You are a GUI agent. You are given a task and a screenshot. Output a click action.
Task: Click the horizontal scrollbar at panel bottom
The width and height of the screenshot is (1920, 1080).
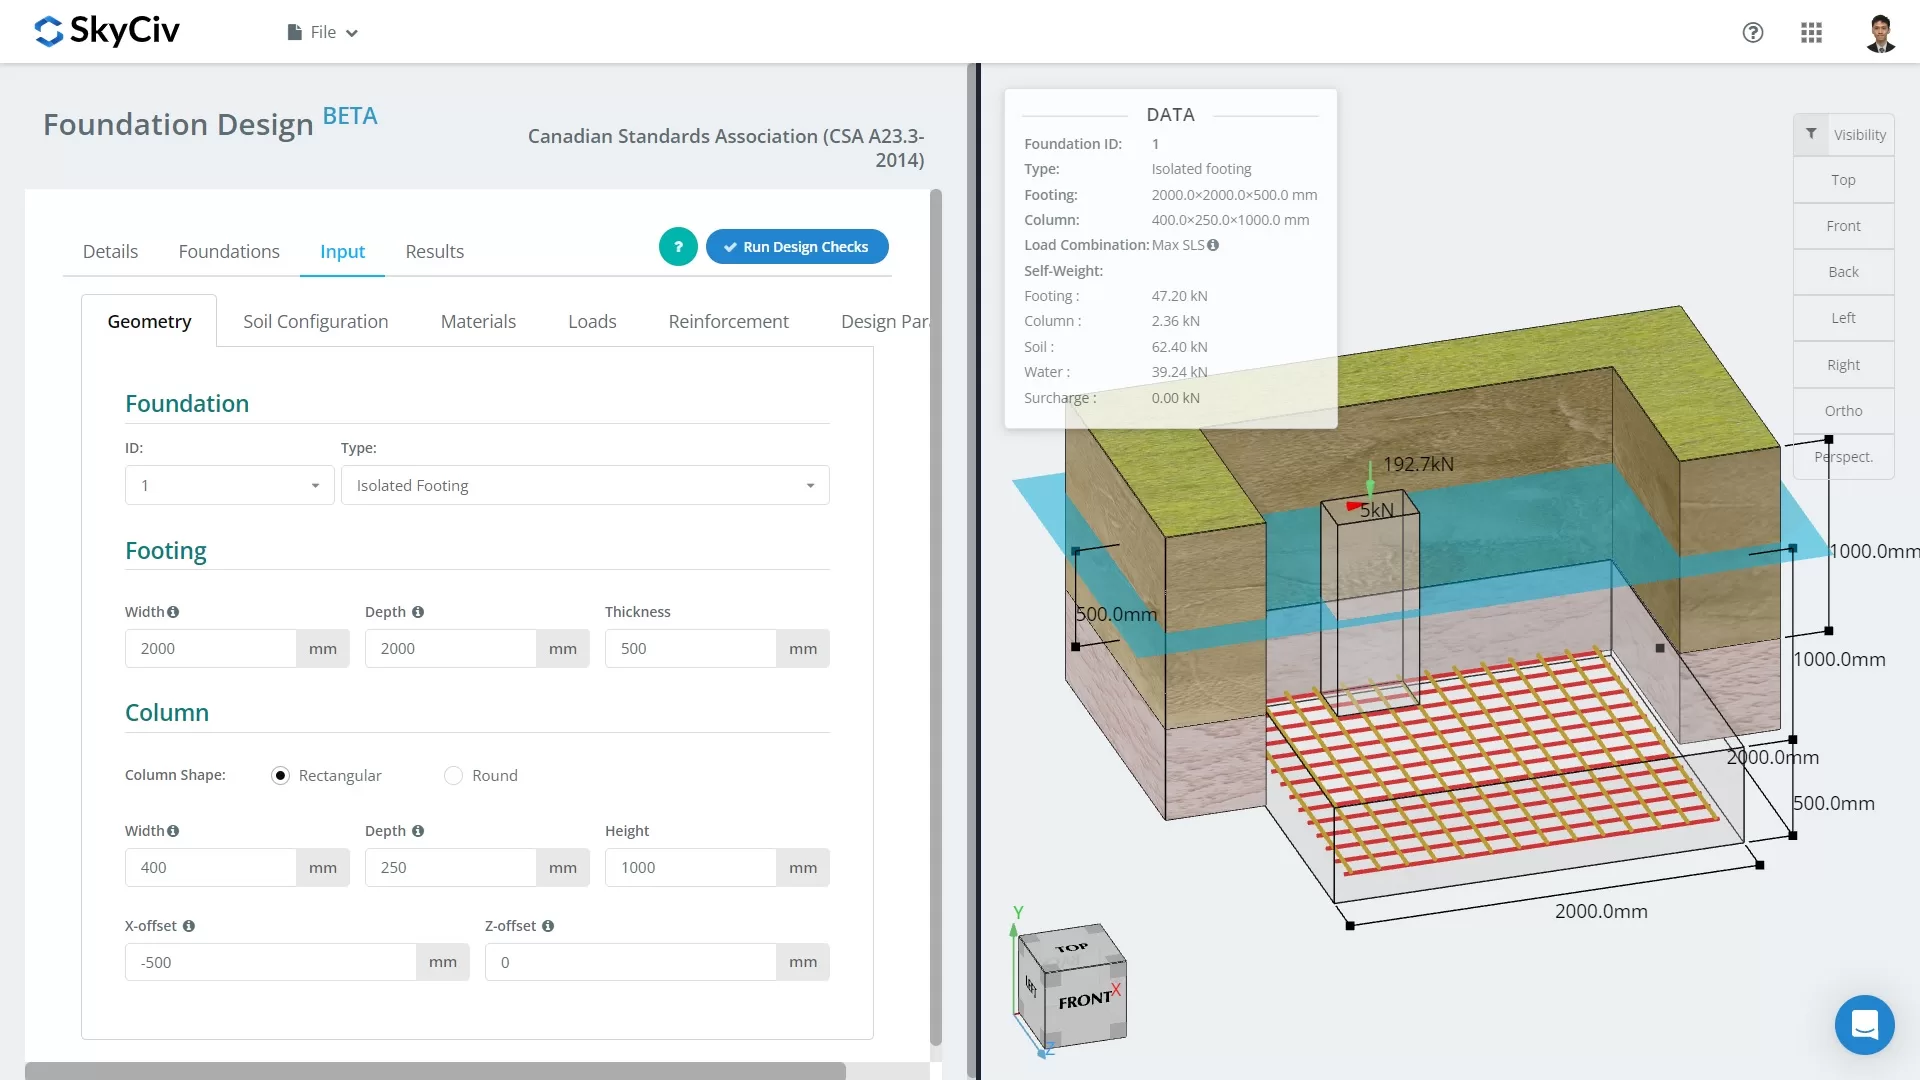coord(435,1071)
